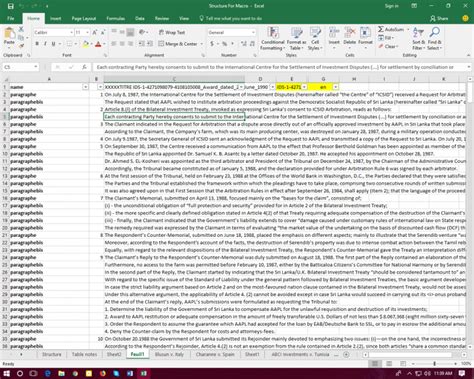
Task: Open filter dropdown on yellow cell E1
Action: [304, 87]
